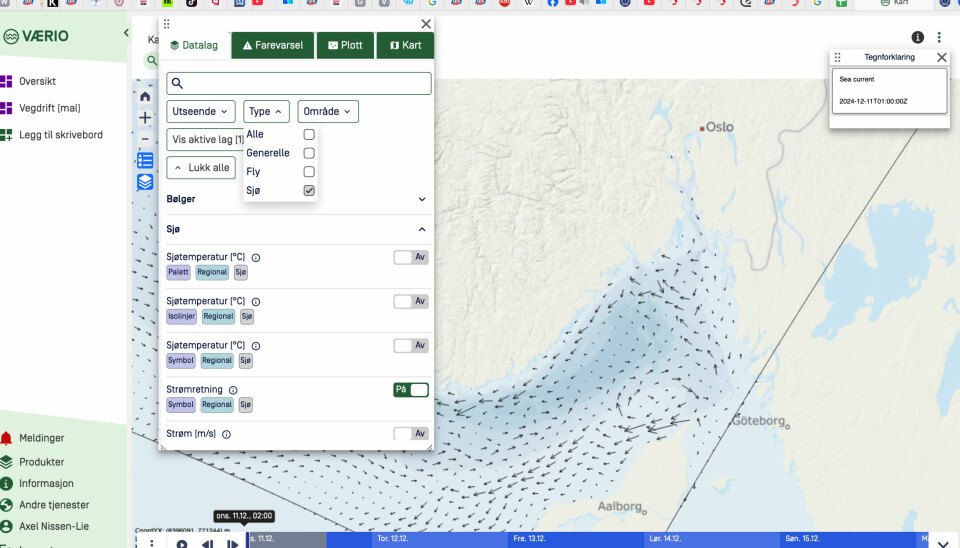The image size is (960, 548).
Task: Zoom in with the map plus icon
Action: 145,118
